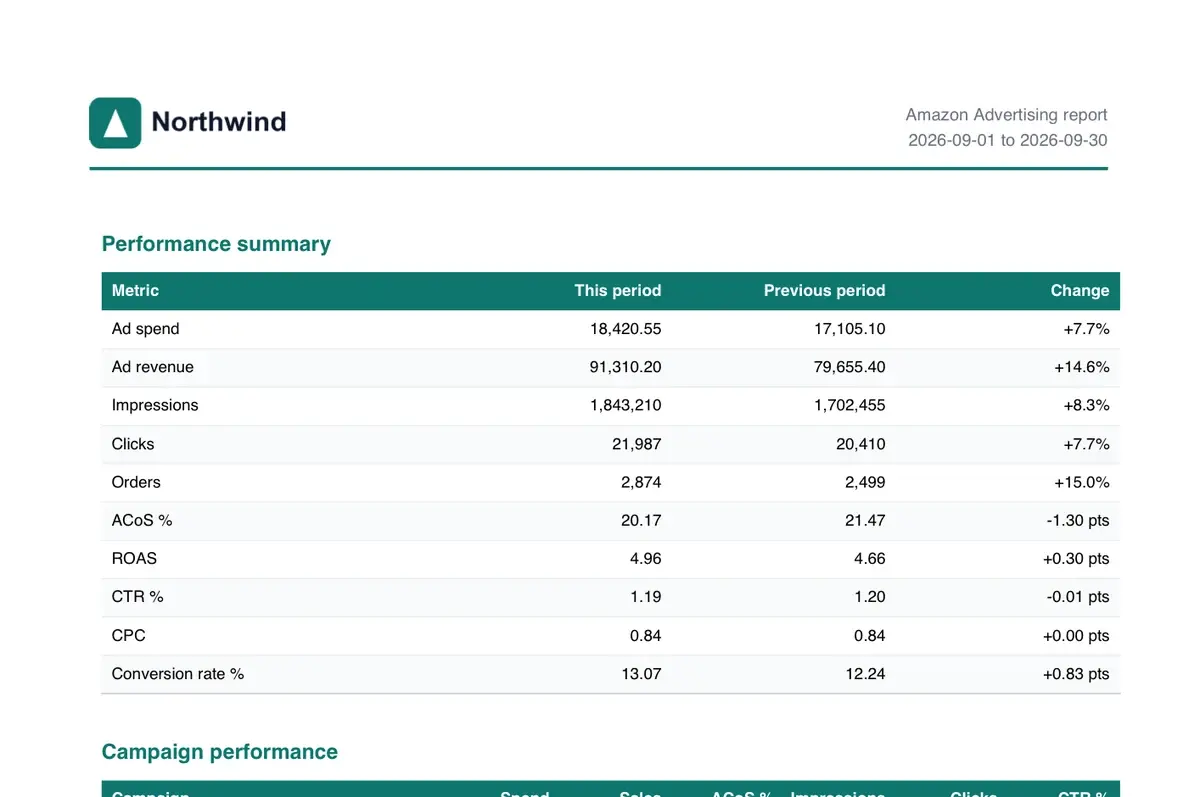The image size is (1200, 797).
Task: Select previous CTR value 1.20
Action: pos(870,596)
